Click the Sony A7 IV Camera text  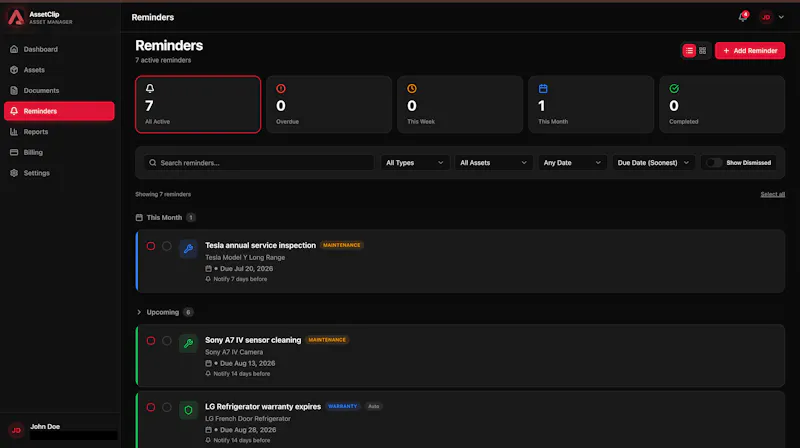click(234, 352)
